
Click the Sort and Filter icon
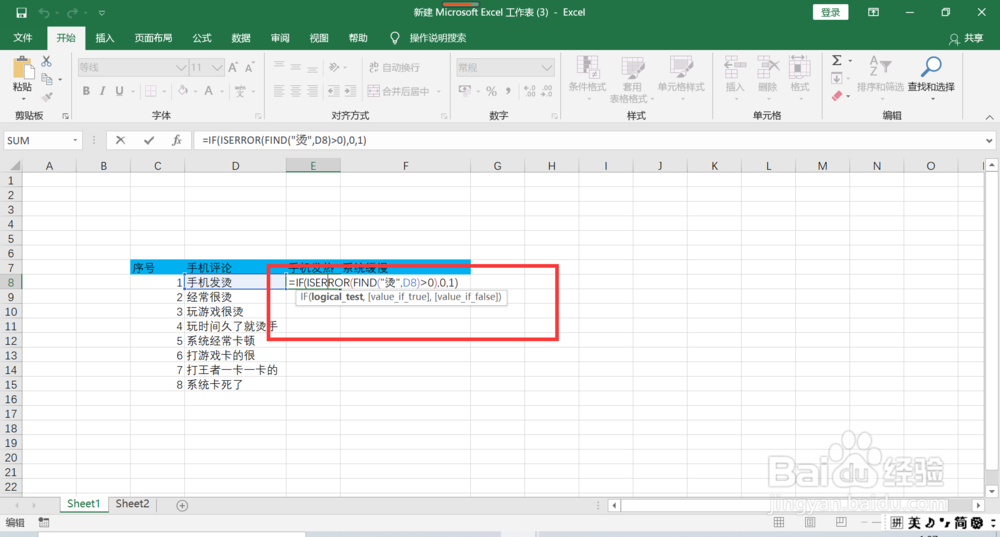click(880, 66)
